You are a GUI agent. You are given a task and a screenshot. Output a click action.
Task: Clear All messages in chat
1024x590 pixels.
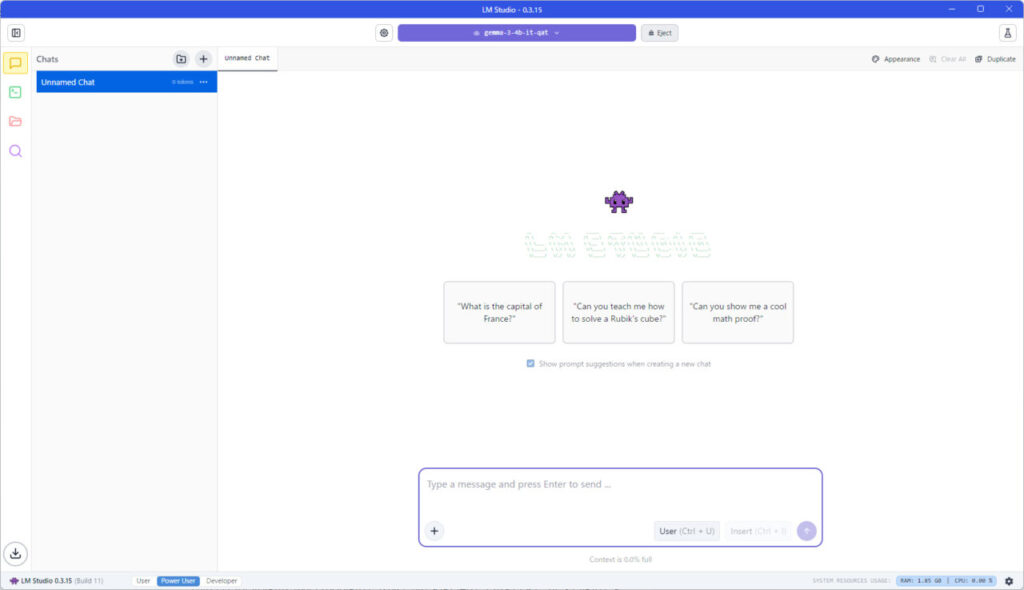(948, 59)
